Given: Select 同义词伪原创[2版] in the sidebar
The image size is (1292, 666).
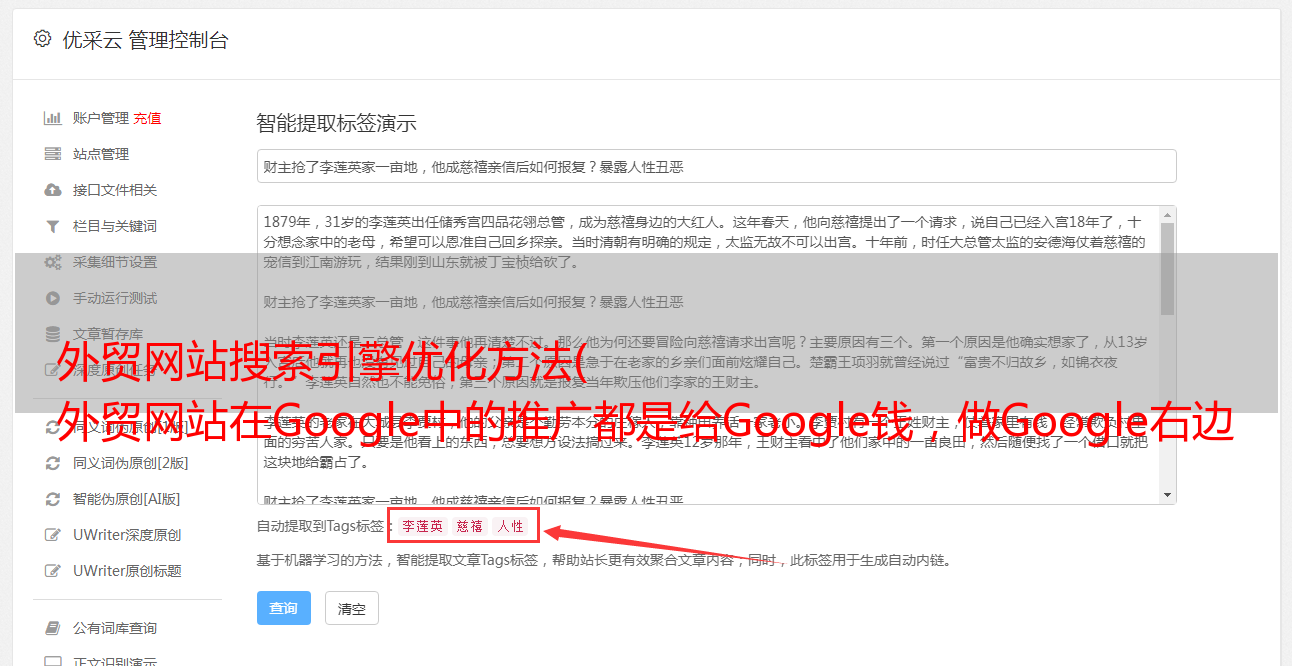Looking at the screenshot, I should tap(131, 463).
